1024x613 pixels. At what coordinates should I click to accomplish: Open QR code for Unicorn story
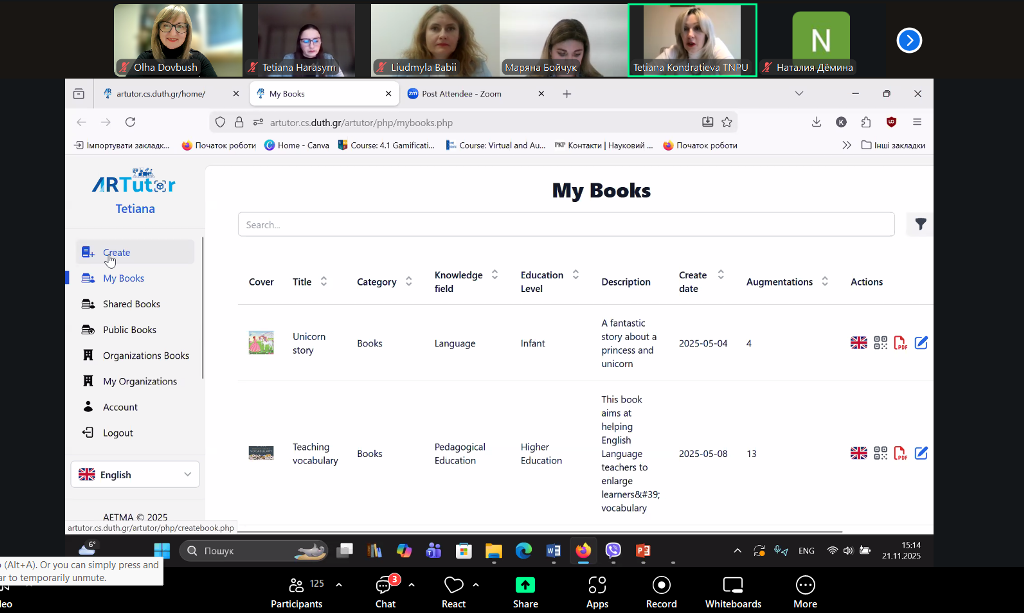coord(880,343)
